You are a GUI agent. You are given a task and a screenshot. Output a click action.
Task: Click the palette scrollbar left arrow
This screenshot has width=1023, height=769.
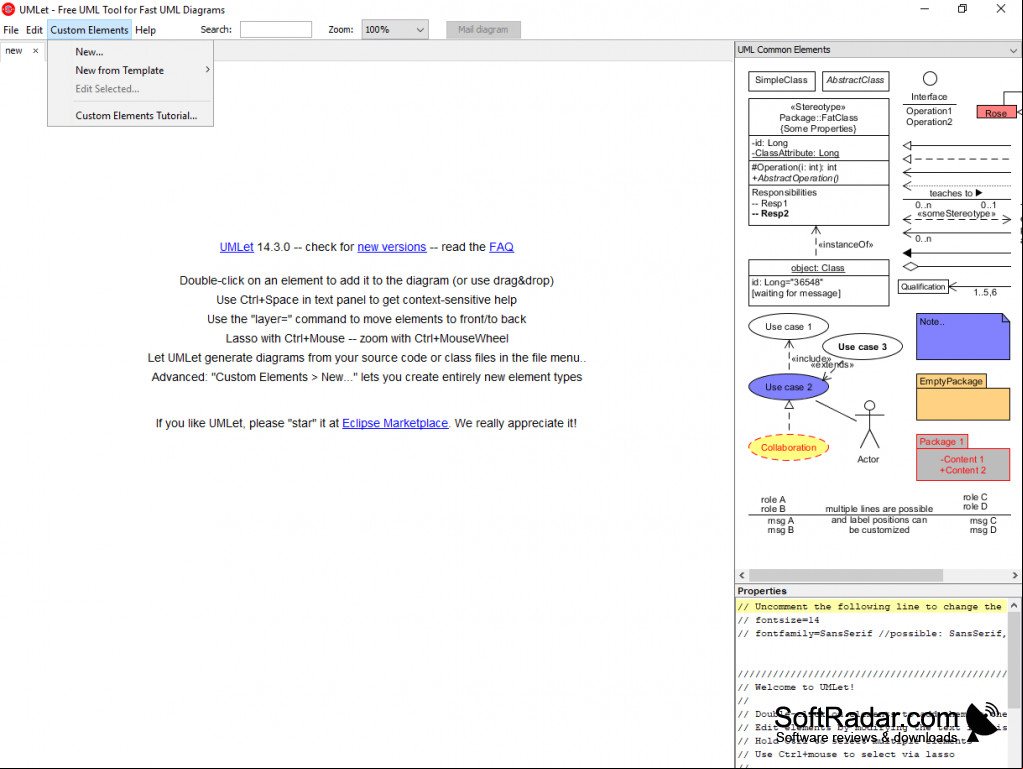point(742,575)
